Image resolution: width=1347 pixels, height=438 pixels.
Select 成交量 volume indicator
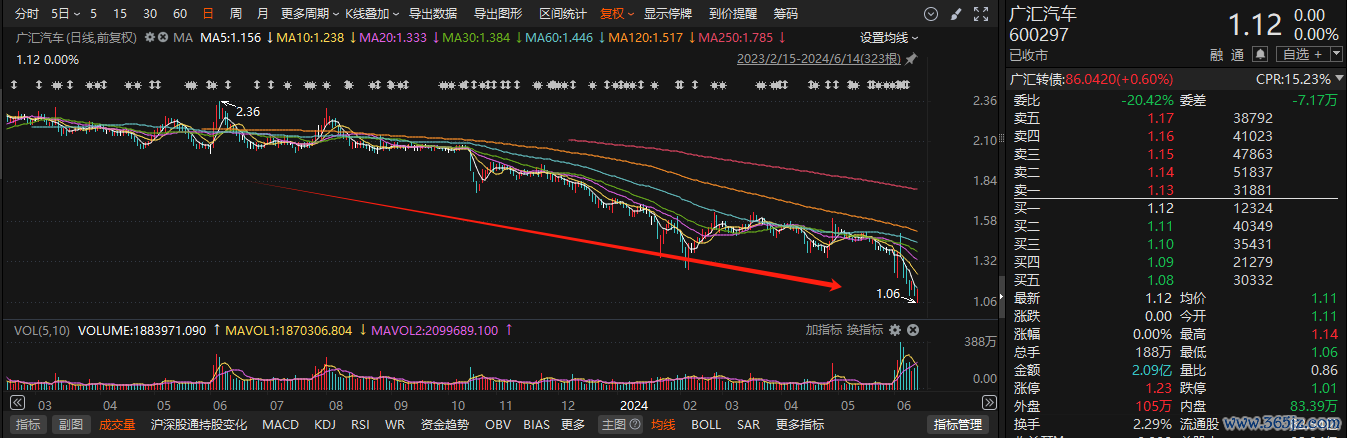(x=117, y=424)
